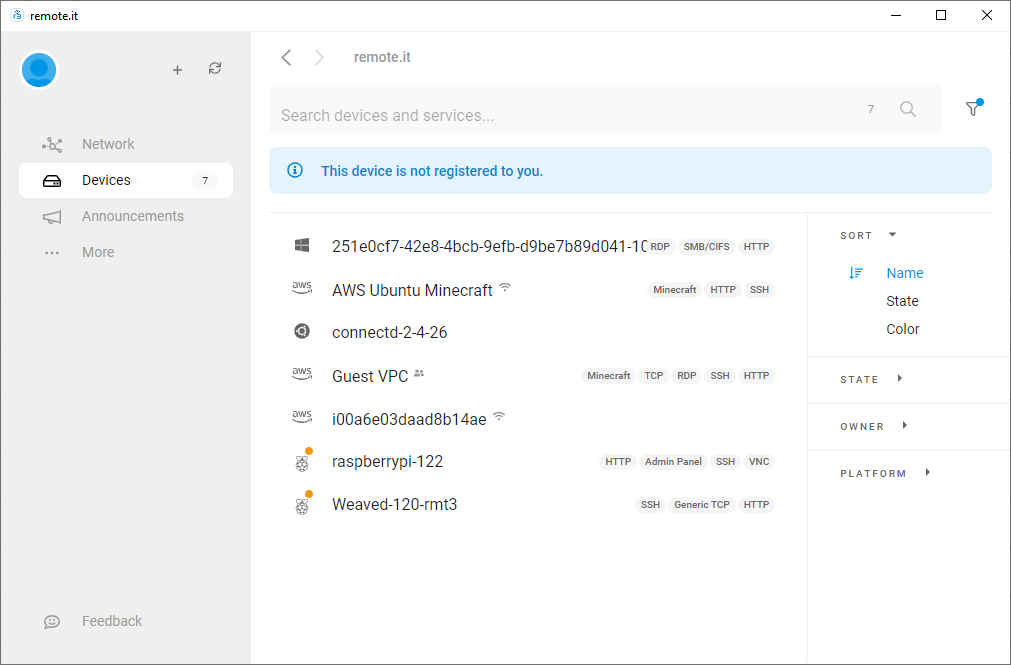Click the remote.it app icon in title bar
Viewport: 1011px width, 665px height.
[17, 15]
